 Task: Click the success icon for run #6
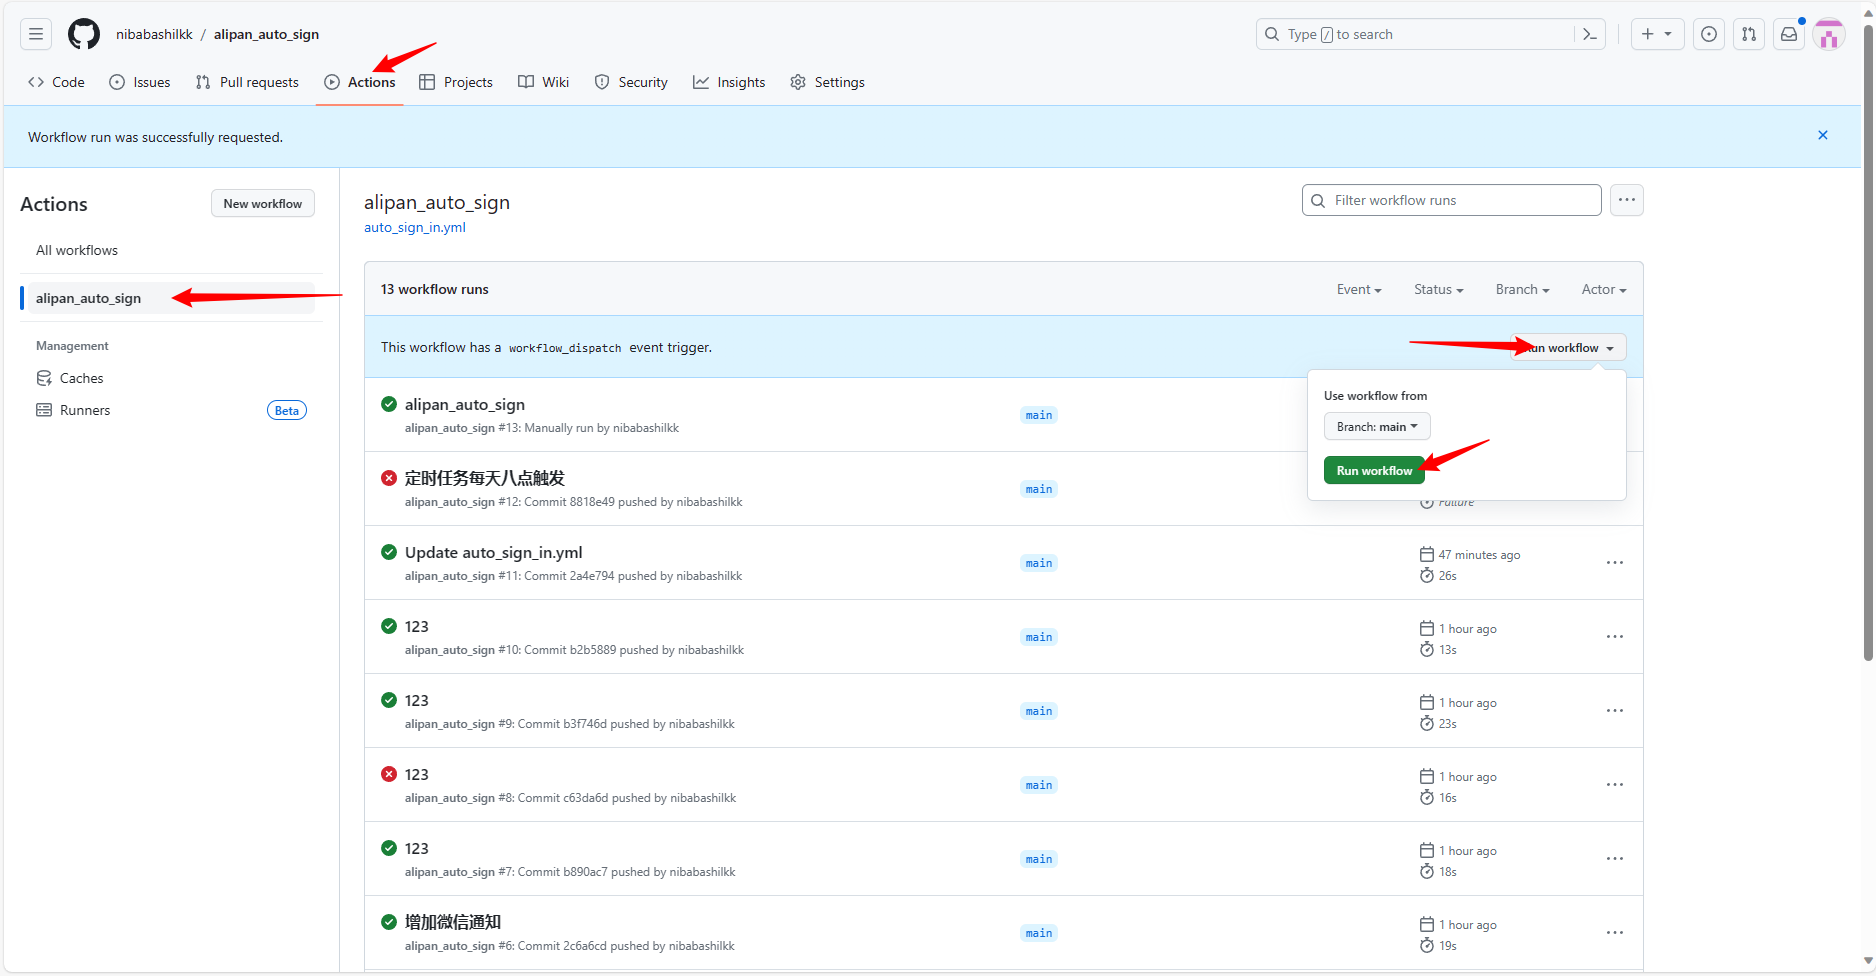[x=389, y=922]
